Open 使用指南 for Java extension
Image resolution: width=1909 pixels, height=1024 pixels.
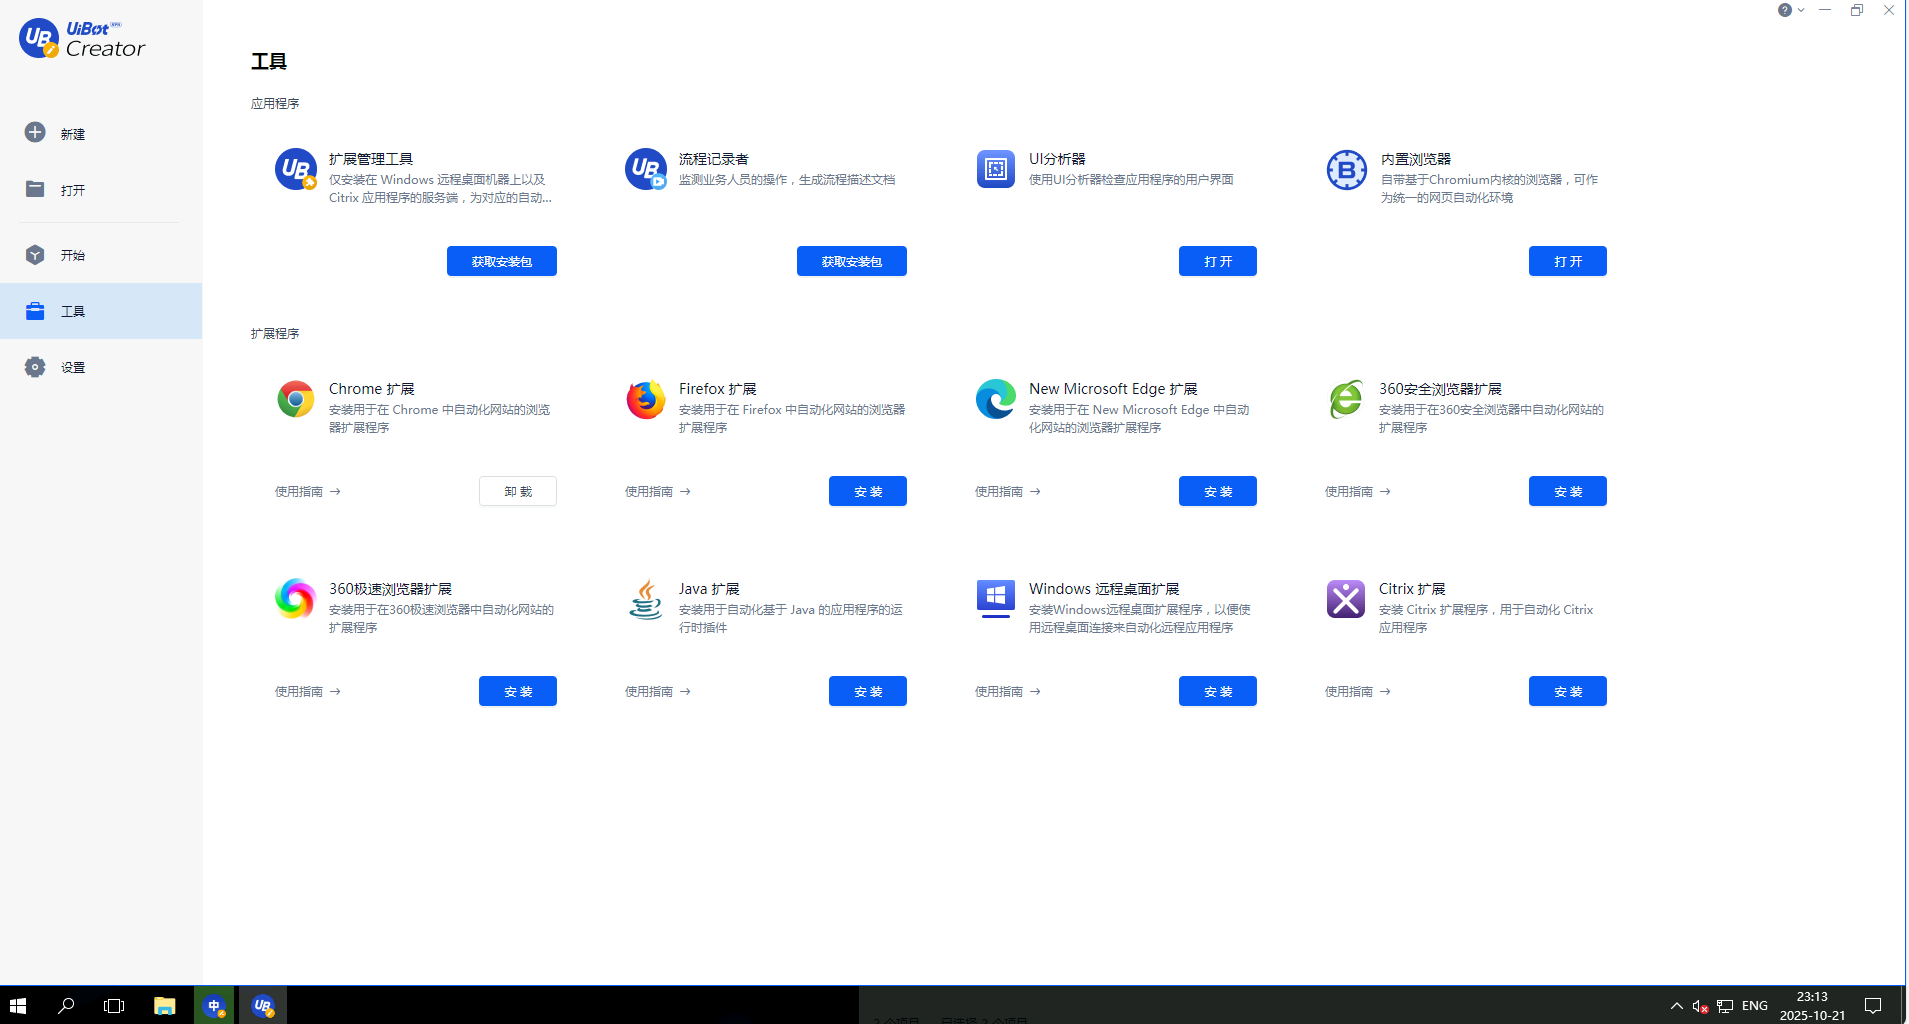pyautogui.click(x=657, y=691)
